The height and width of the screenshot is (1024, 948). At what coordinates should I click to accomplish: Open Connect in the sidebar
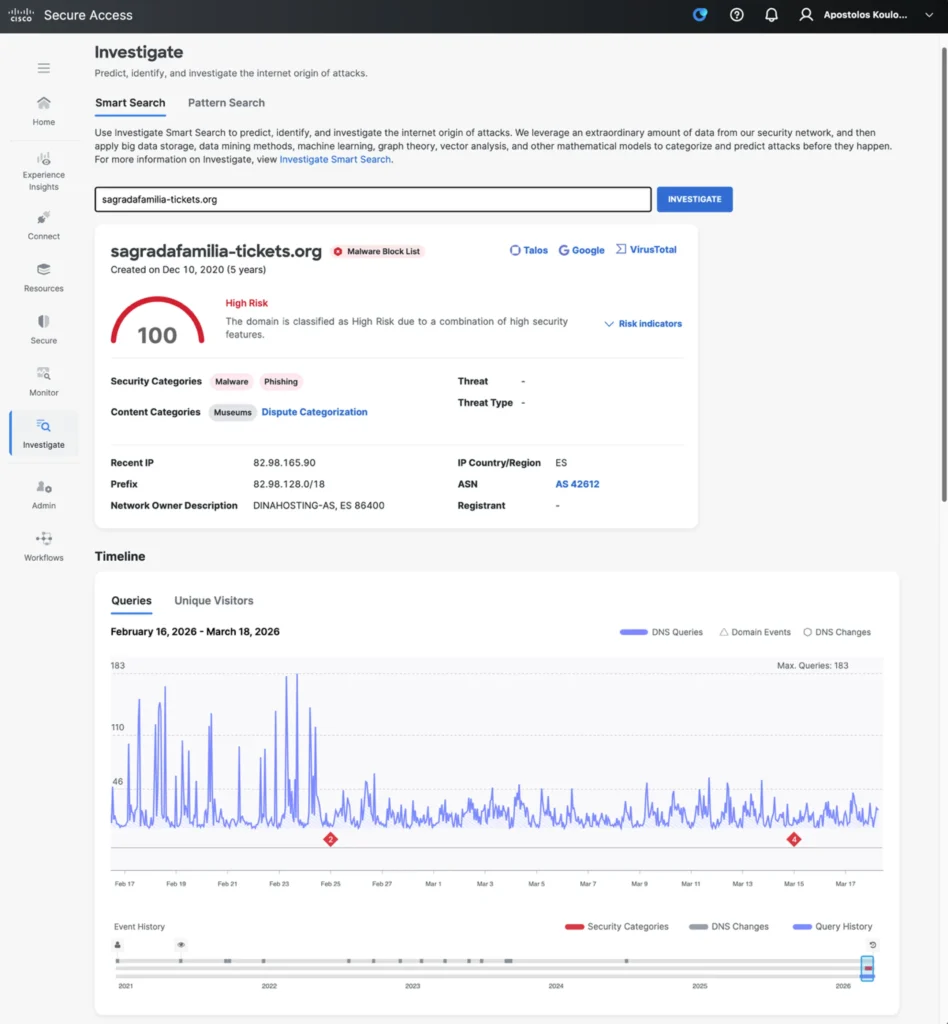pyautogui.click(x=43, y=218)
